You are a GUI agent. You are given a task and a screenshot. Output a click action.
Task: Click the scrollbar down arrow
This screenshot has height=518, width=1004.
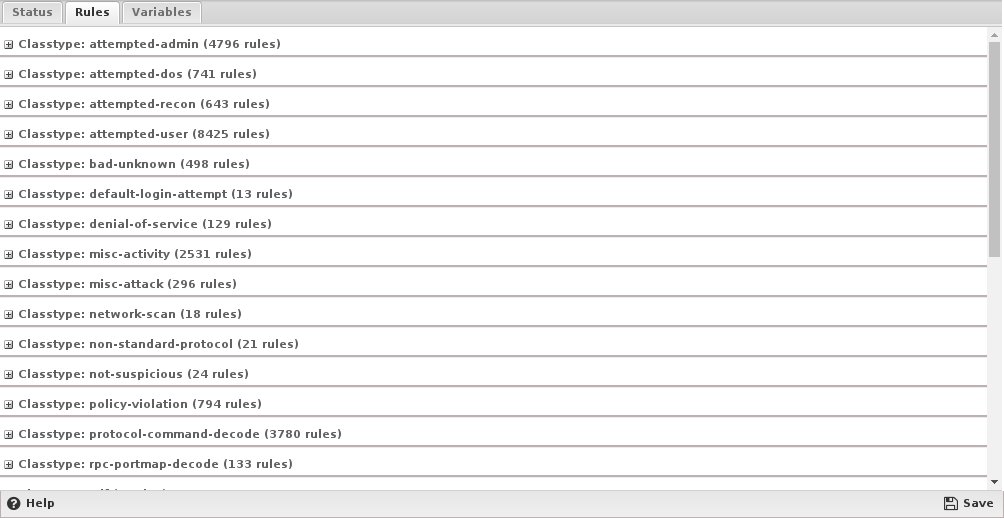click(994, 482)
